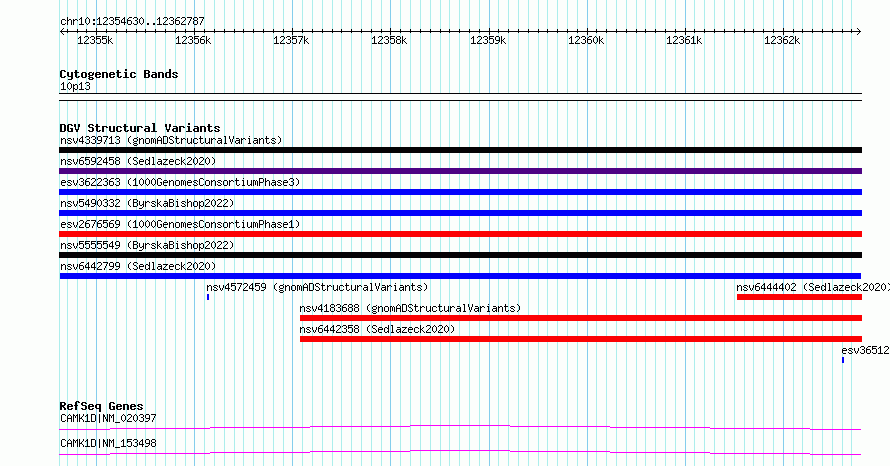Click the Cytogenetic Bands track heading
The width and height of the screenshot is (890, 466).
[119, 74]
